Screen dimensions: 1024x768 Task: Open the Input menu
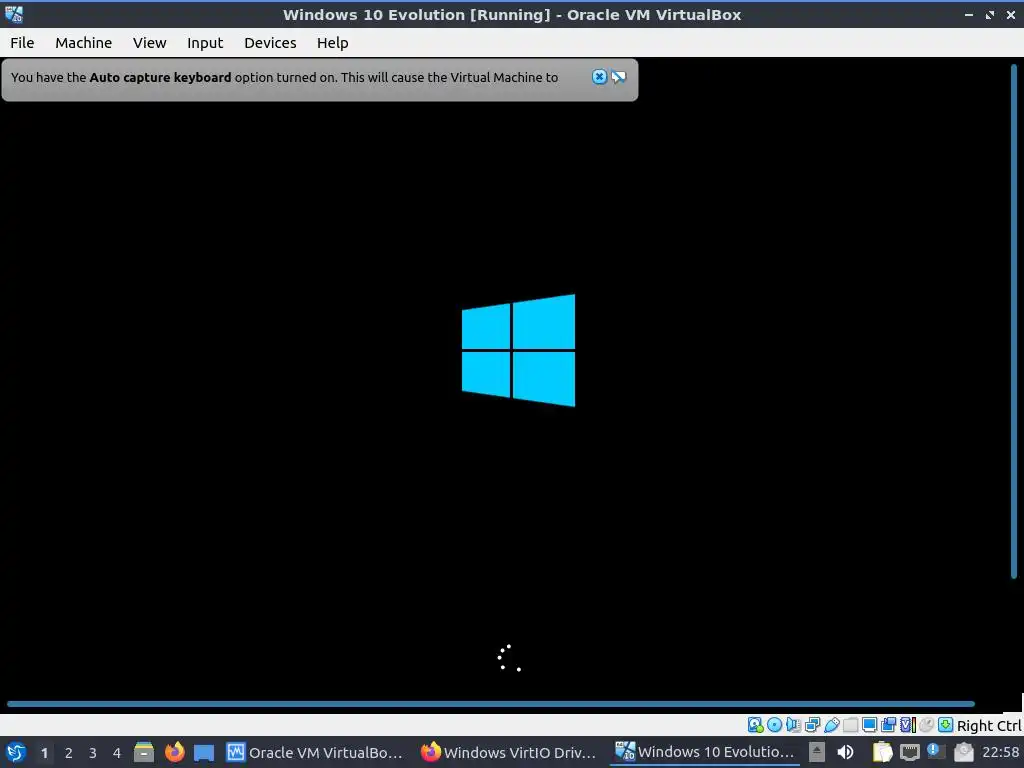tap(205, 43)
